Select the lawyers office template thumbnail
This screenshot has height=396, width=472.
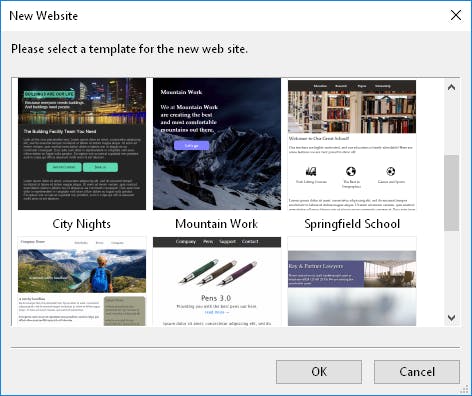352,281
